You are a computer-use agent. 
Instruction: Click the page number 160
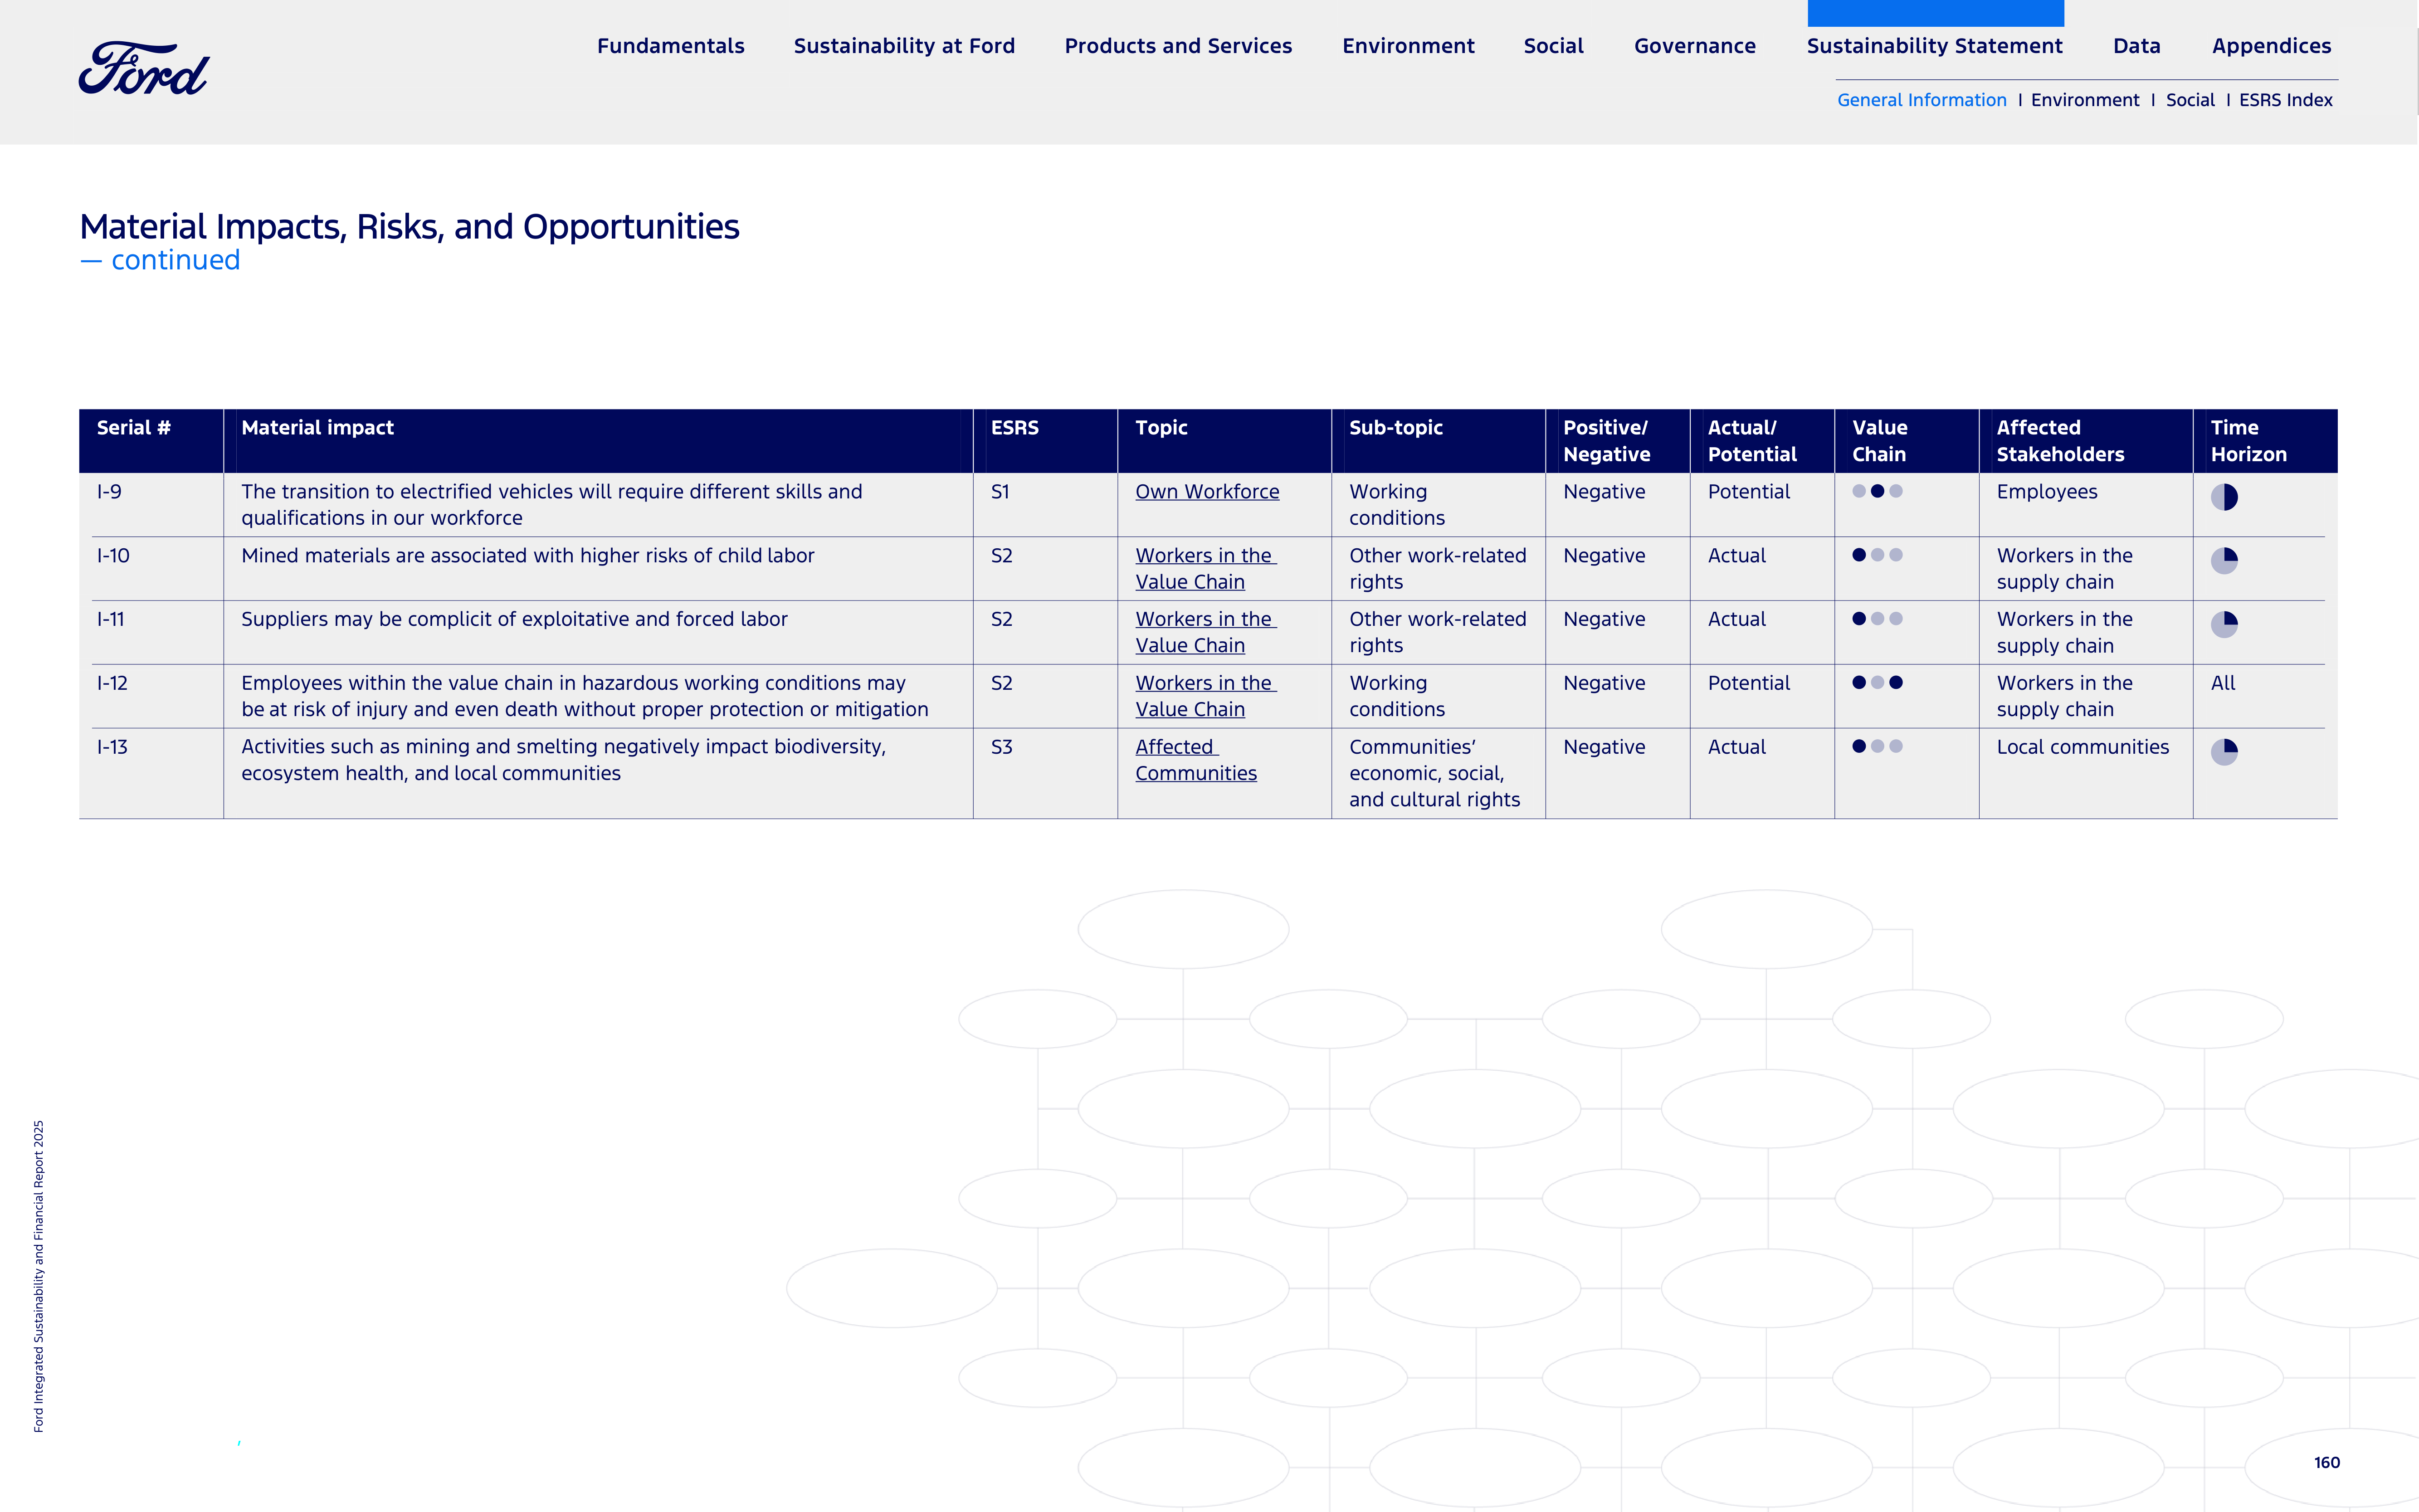(2326, 1463)
